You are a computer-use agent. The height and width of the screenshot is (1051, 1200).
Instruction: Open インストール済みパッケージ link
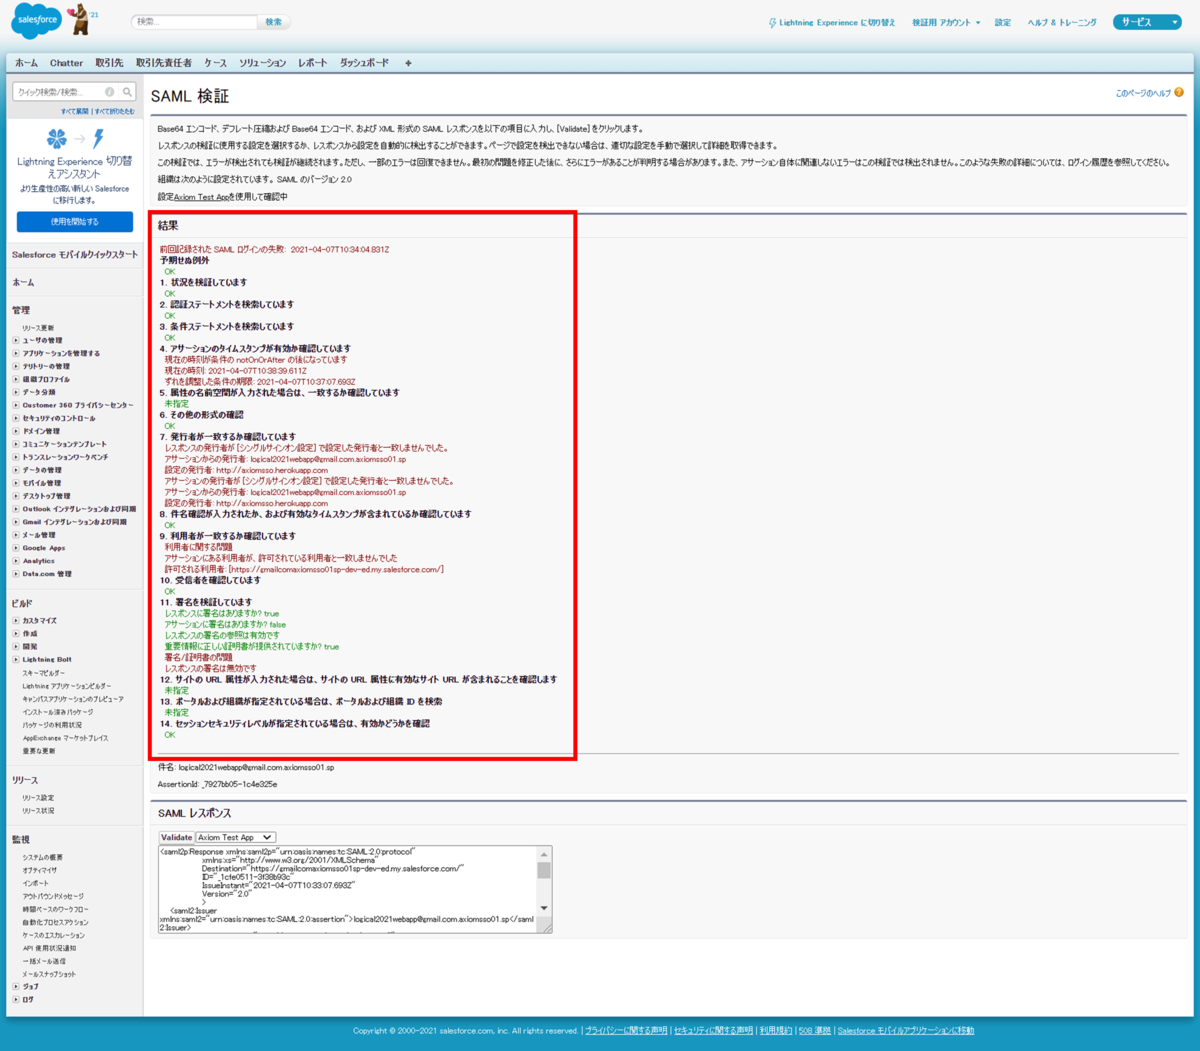(x=59, y=712)
